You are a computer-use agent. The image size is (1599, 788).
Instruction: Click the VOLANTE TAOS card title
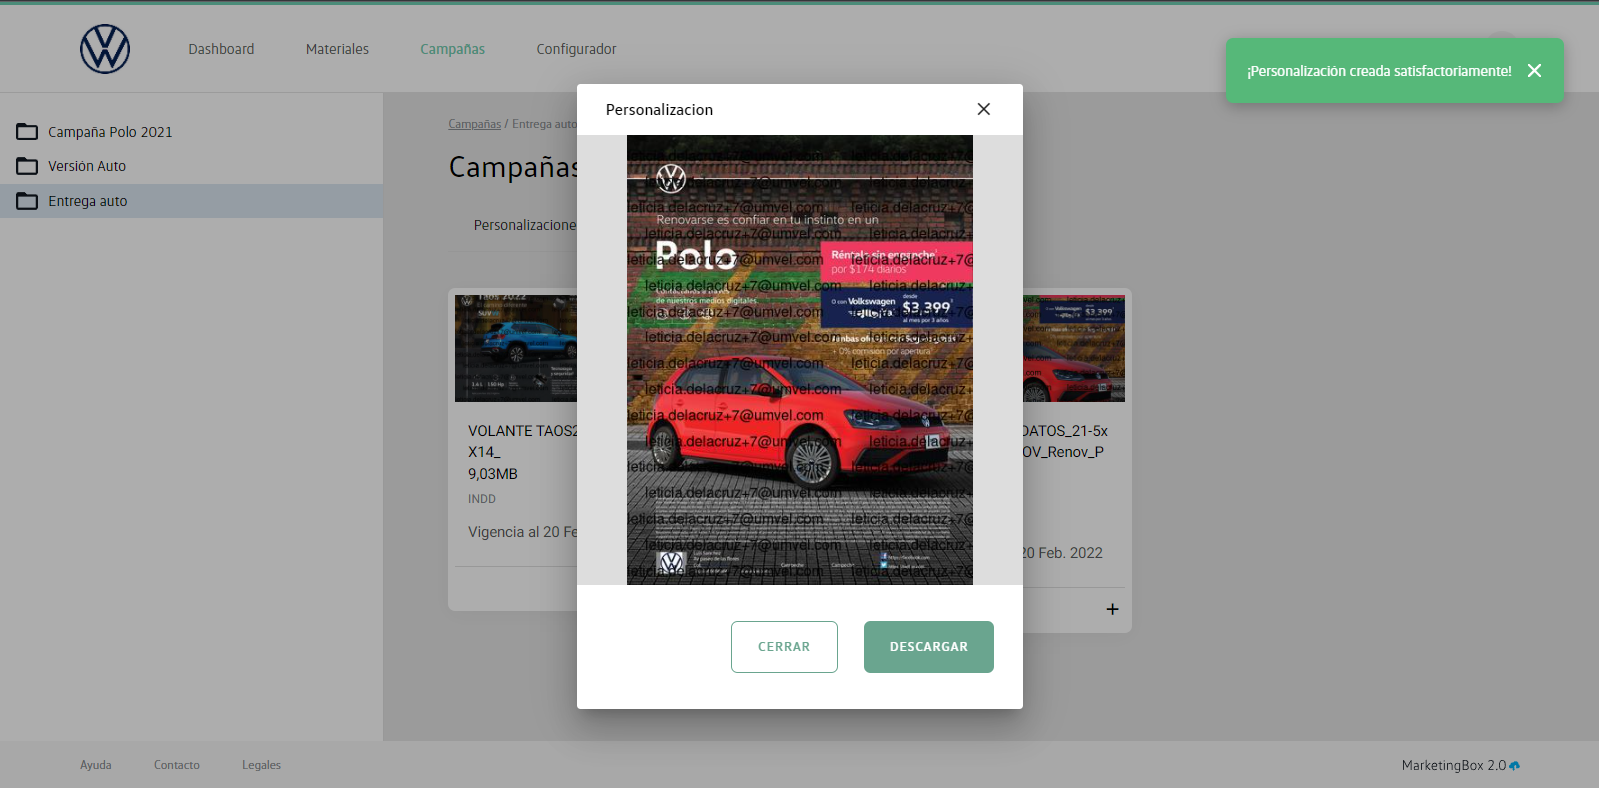(522, 441)
